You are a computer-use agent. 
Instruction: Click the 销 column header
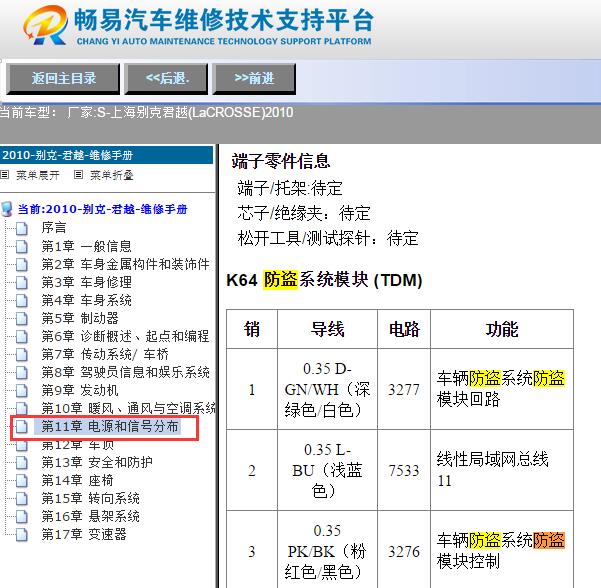(252, 329)
